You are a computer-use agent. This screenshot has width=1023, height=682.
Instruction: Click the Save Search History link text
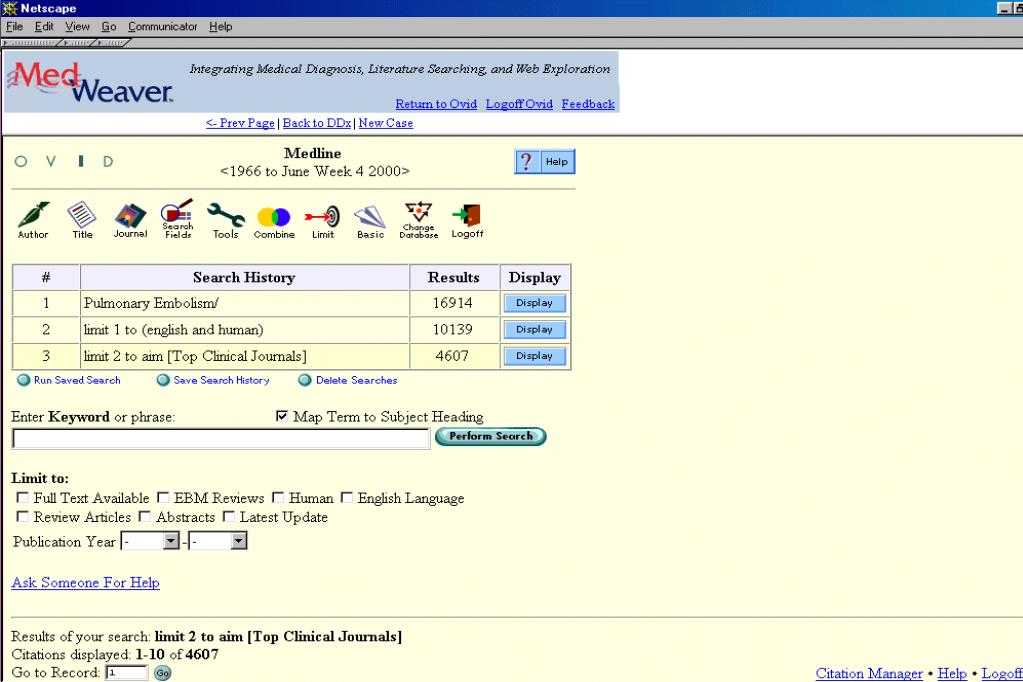(x=221, y=380)
